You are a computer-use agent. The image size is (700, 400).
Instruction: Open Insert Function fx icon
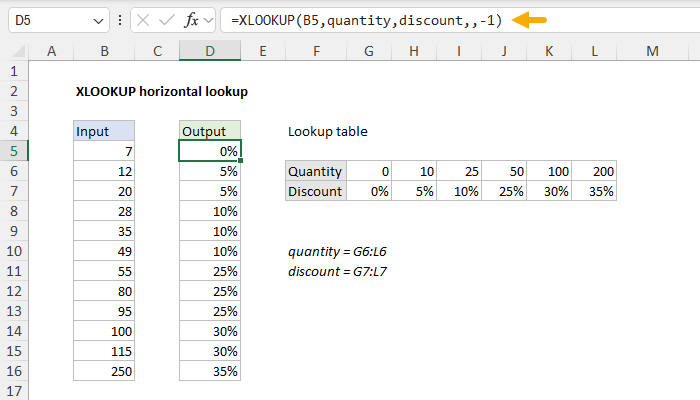point(191,20)
